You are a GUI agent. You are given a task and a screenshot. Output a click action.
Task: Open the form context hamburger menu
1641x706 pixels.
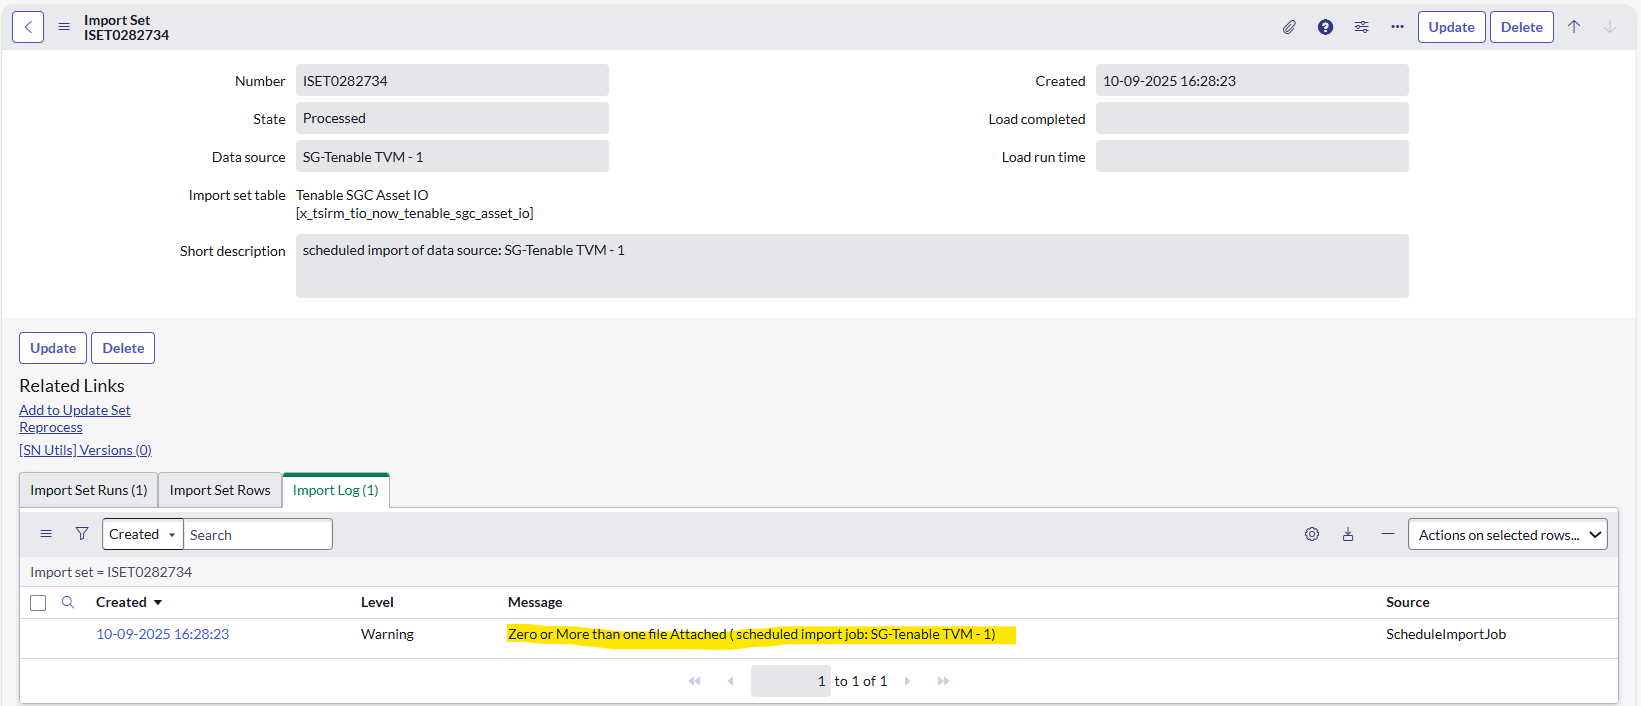64,27
